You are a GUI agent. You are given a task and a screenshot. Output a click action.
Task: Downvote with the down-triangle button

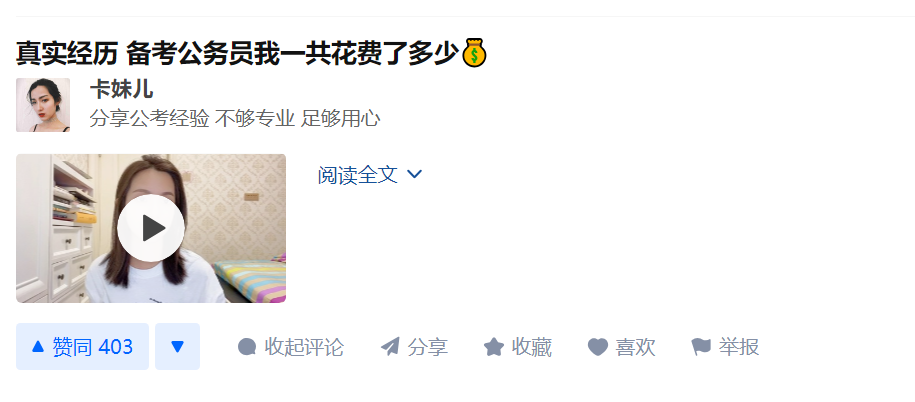(x=177, y=347)
